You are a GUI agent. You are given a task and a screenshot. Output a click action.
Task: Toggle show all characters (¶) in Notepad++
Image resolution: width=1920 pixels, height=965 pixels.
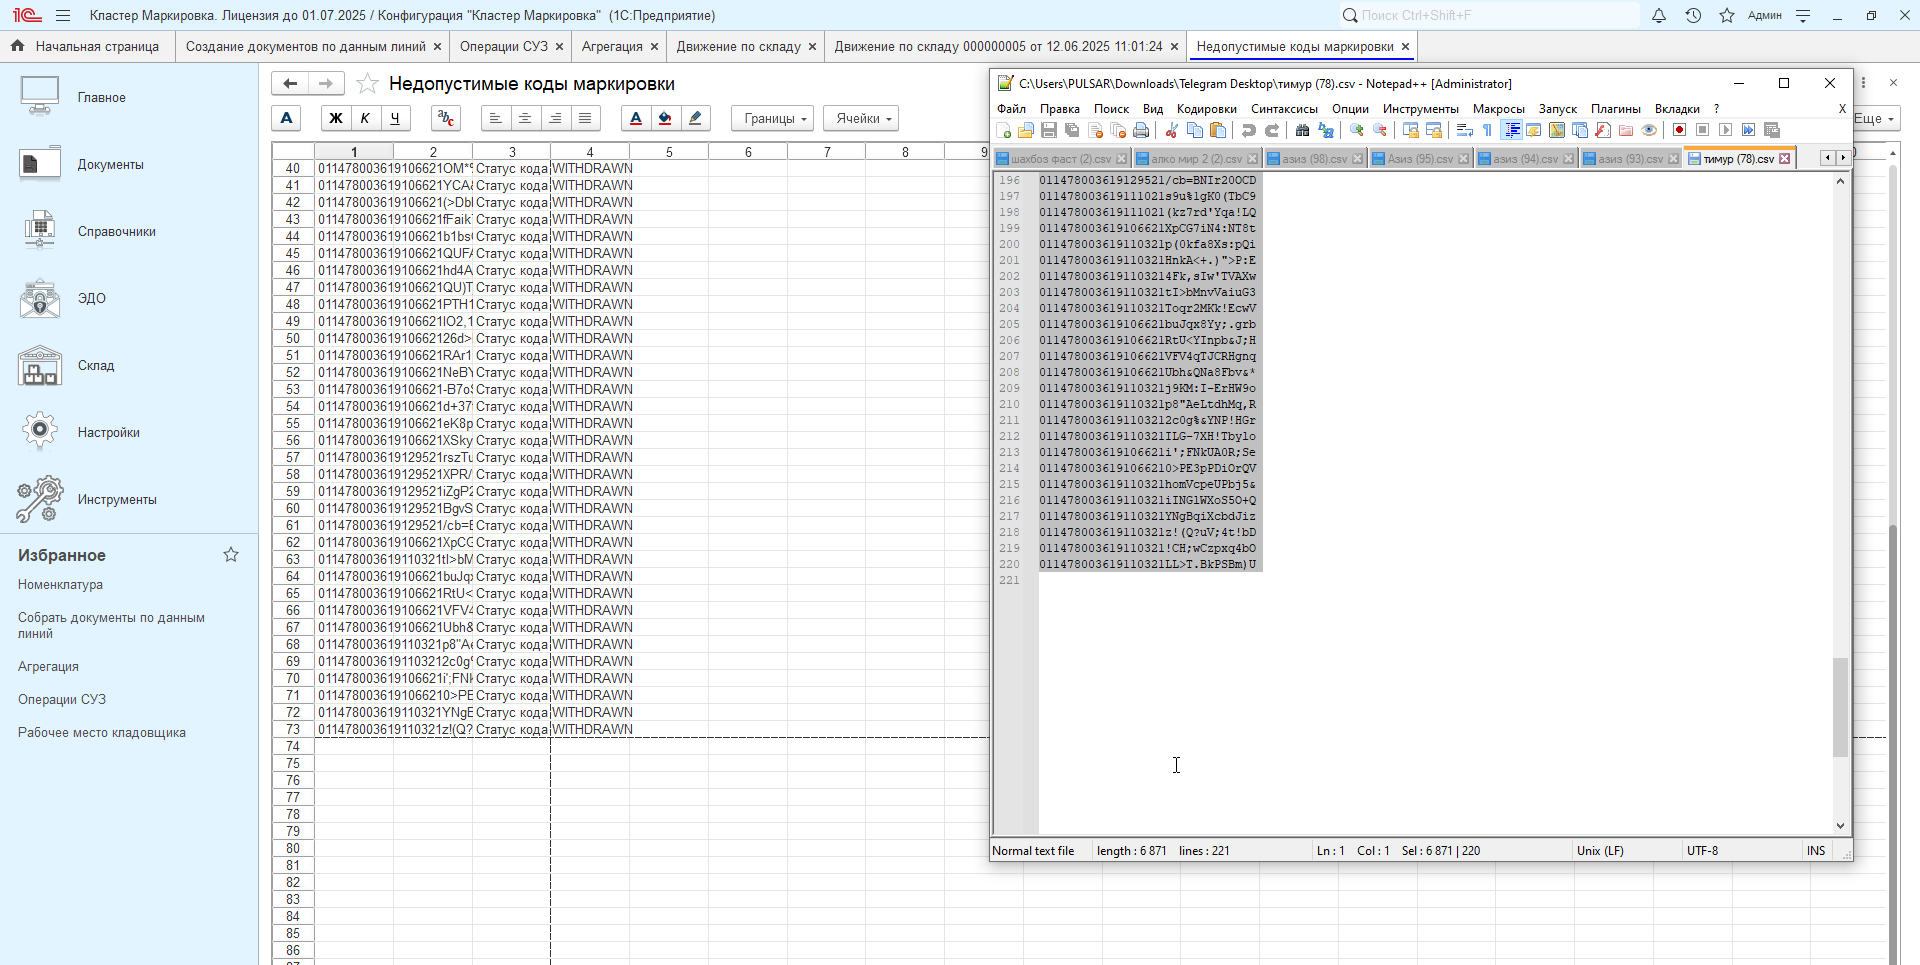pyautogui.click(x=1487, y=130)
